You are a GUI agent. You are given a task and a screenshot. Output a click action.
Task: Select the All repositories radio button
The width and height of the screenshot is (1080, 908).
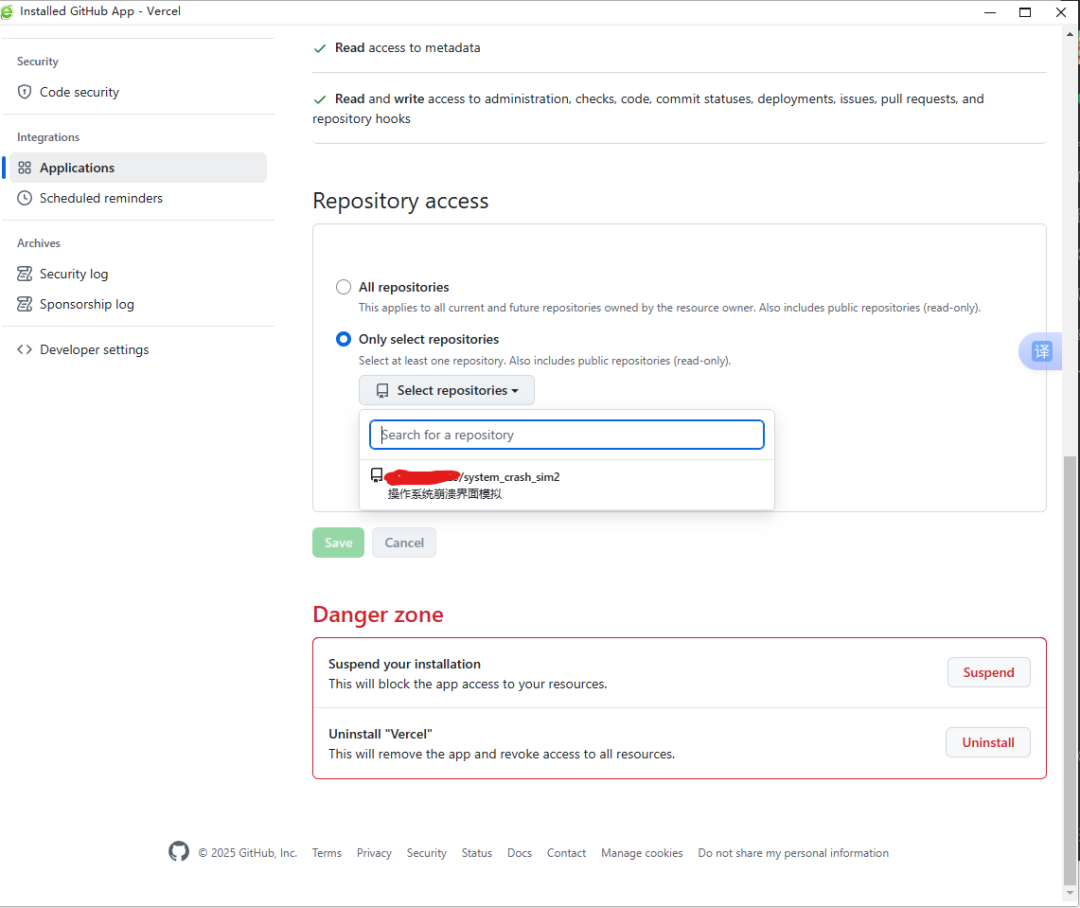tap(344, 287)
